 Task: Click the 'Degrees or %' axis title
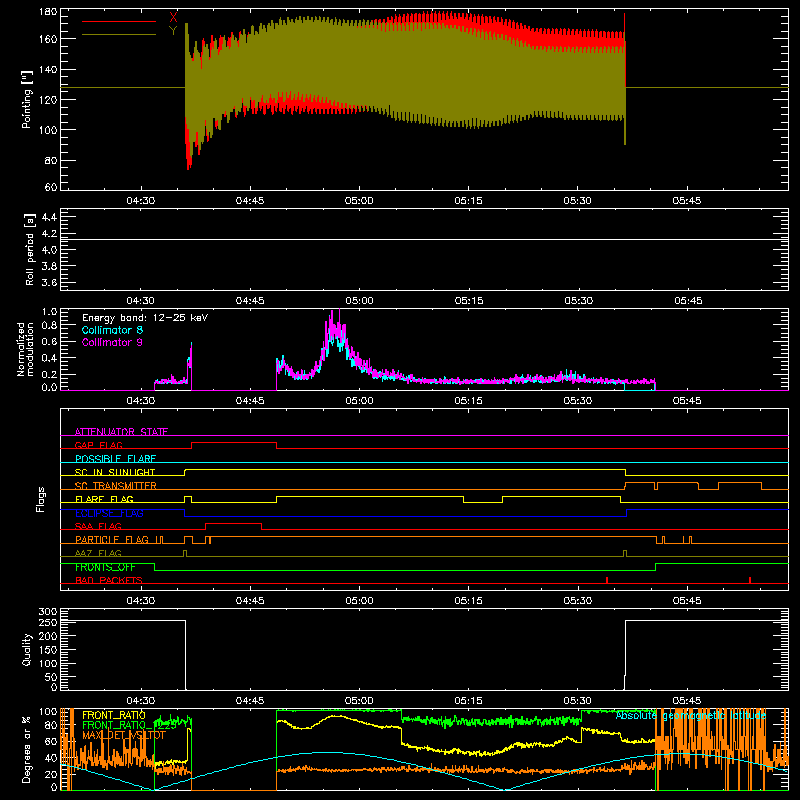(x=27, y=749)
